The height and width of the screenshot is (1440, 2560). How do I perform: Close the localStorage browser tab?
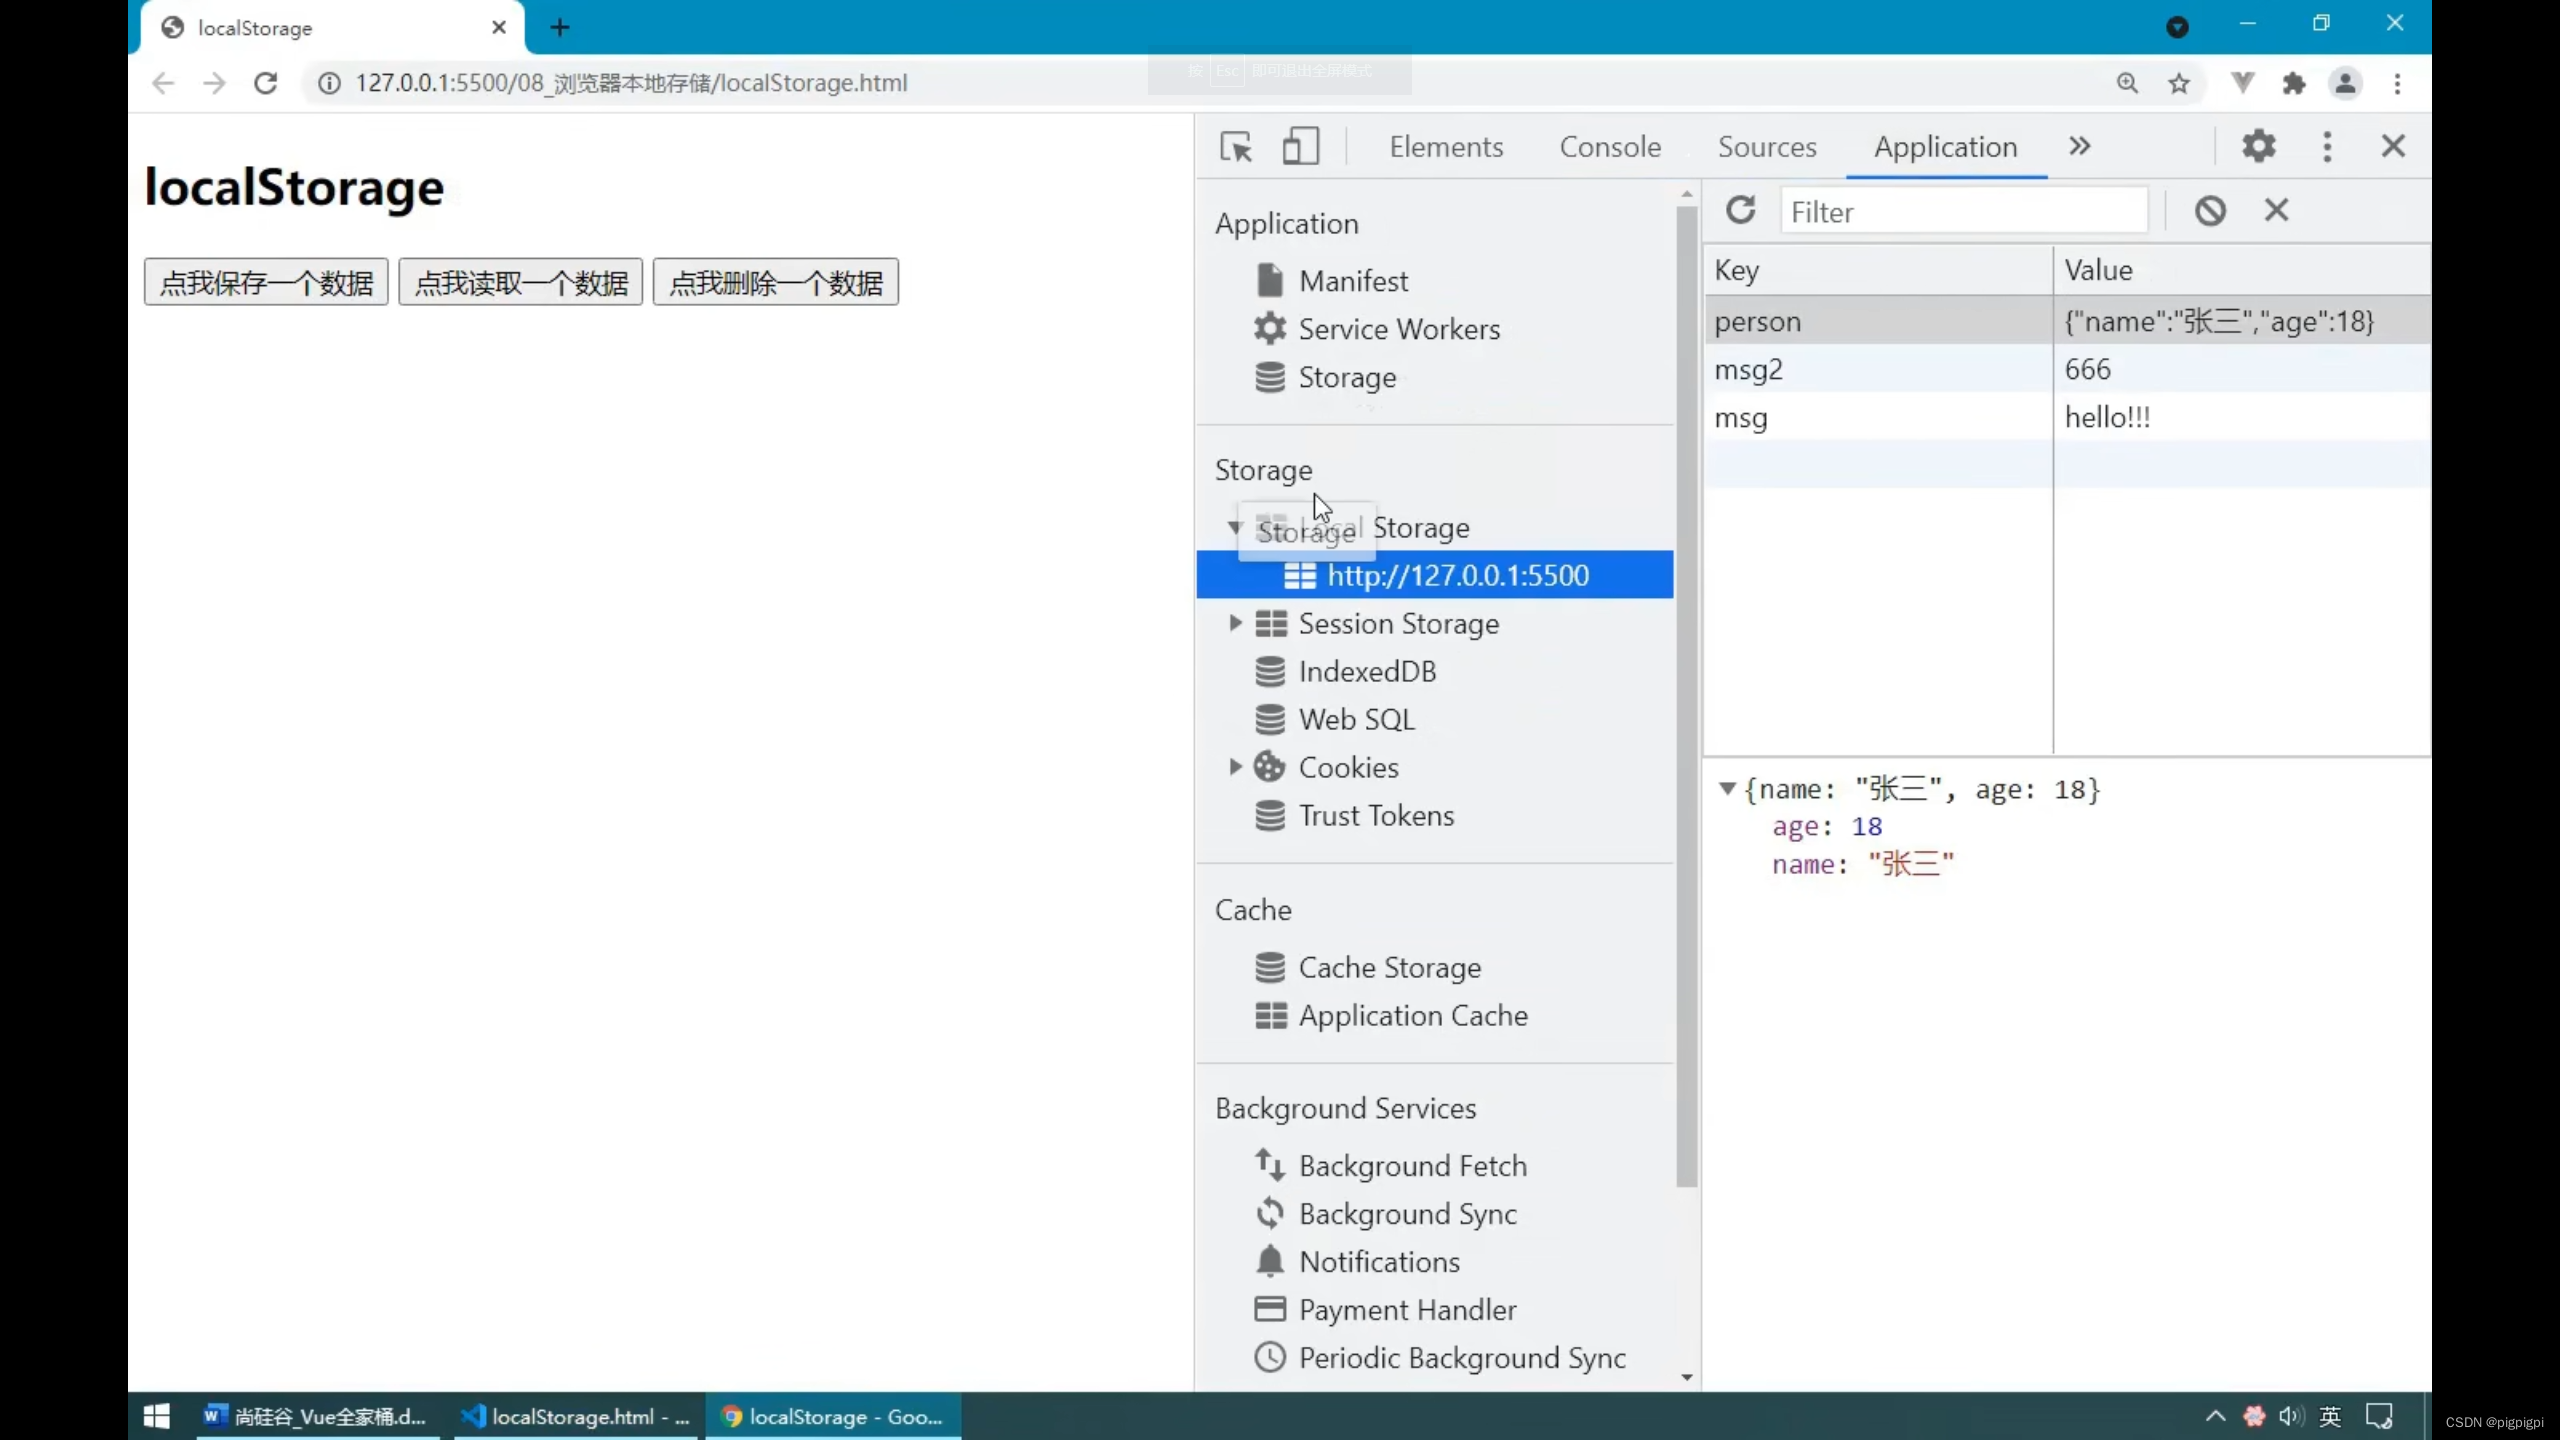click(x=499, y=28)
